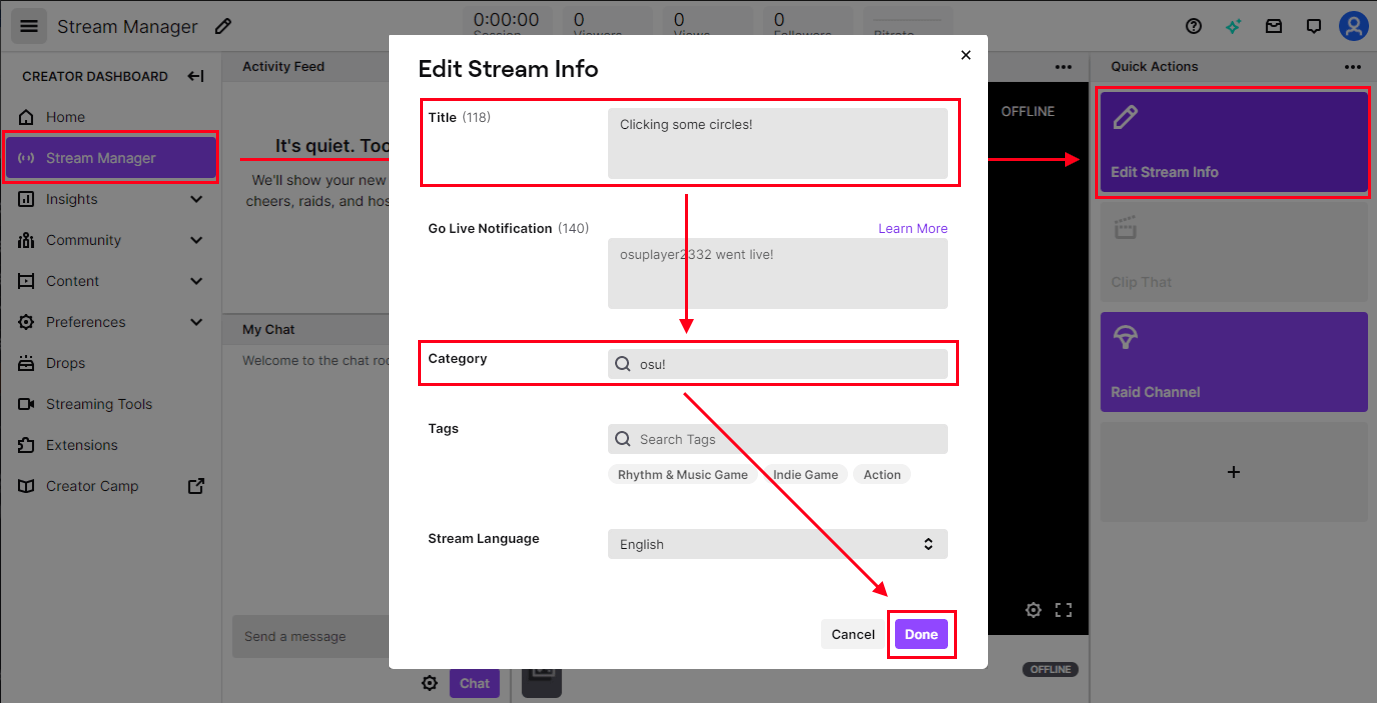
Task: Open chat settings gear icon
Action: [x=430, y=683]
